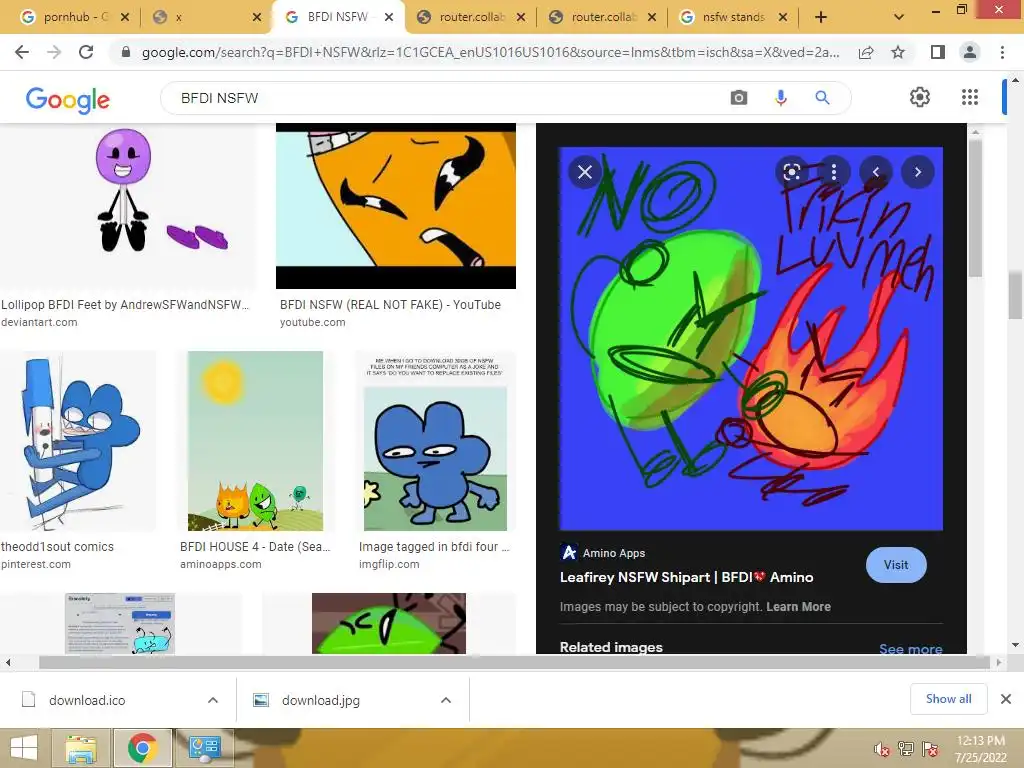Image resolution: width=1024 pixels, height=768 pixels.
Task: Select the orange face YouTube thumbnail
Action: [x=396, y=206]
